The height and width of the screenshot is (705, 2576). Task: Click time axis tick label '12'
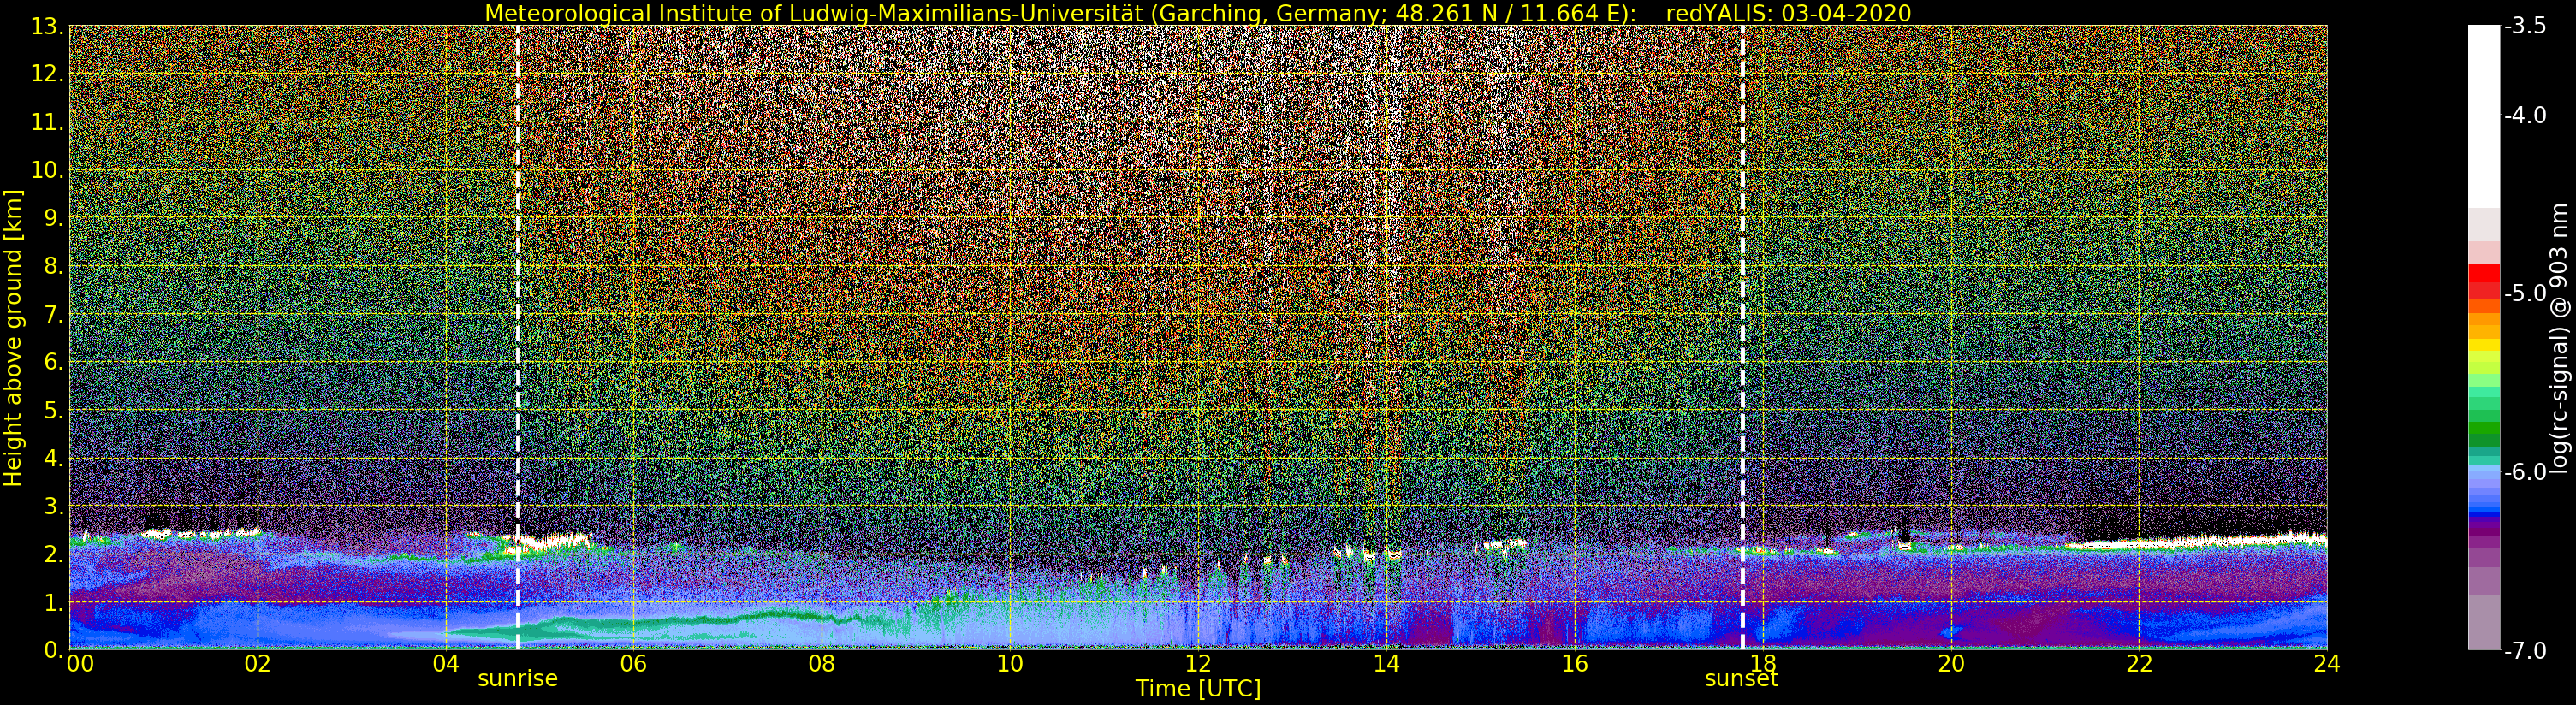(1198, 664)
